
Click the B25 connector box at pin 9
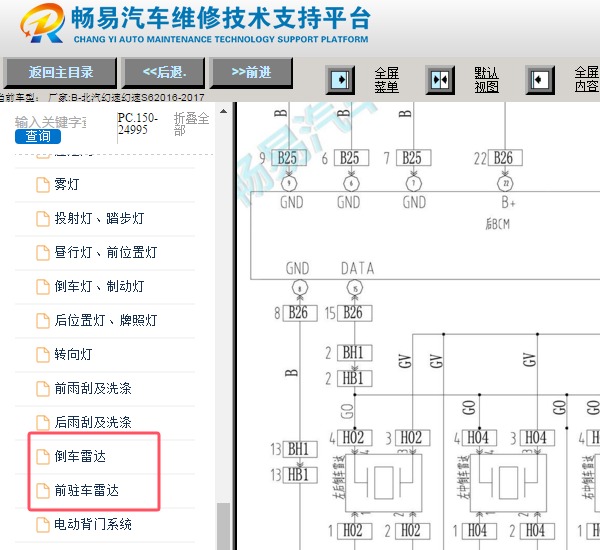pos(289,158)
